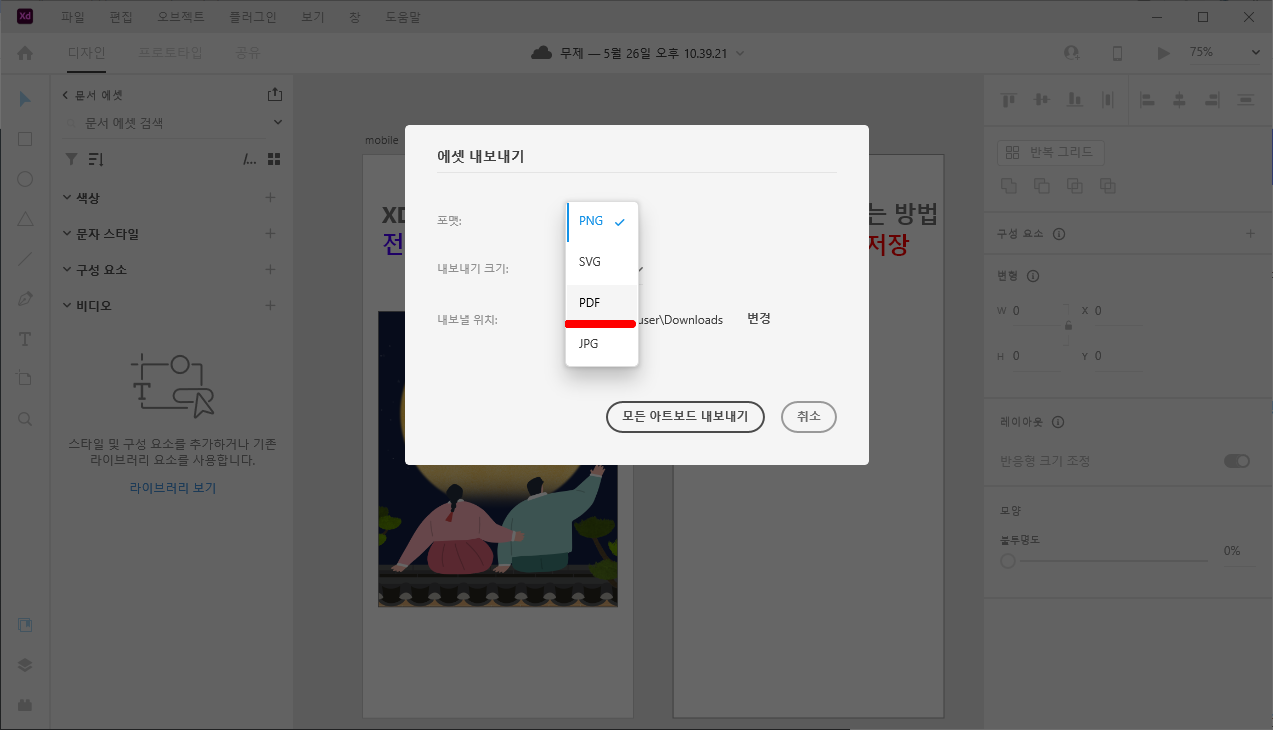Select the Zoom tool in the toolbar
The height and width of the screenshot is (730, 1273).
pos(24,418)
